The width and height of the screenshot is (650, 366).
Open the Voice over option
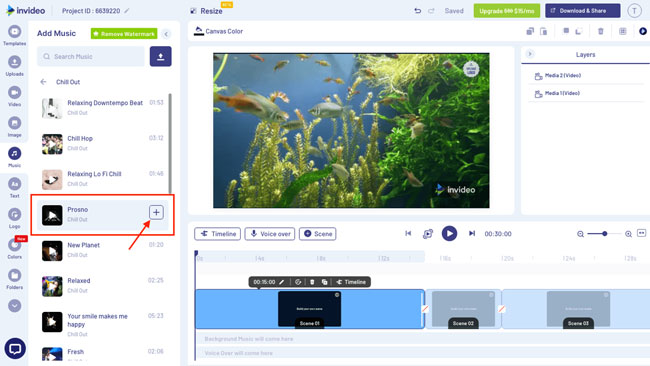(x=270, y=234)
